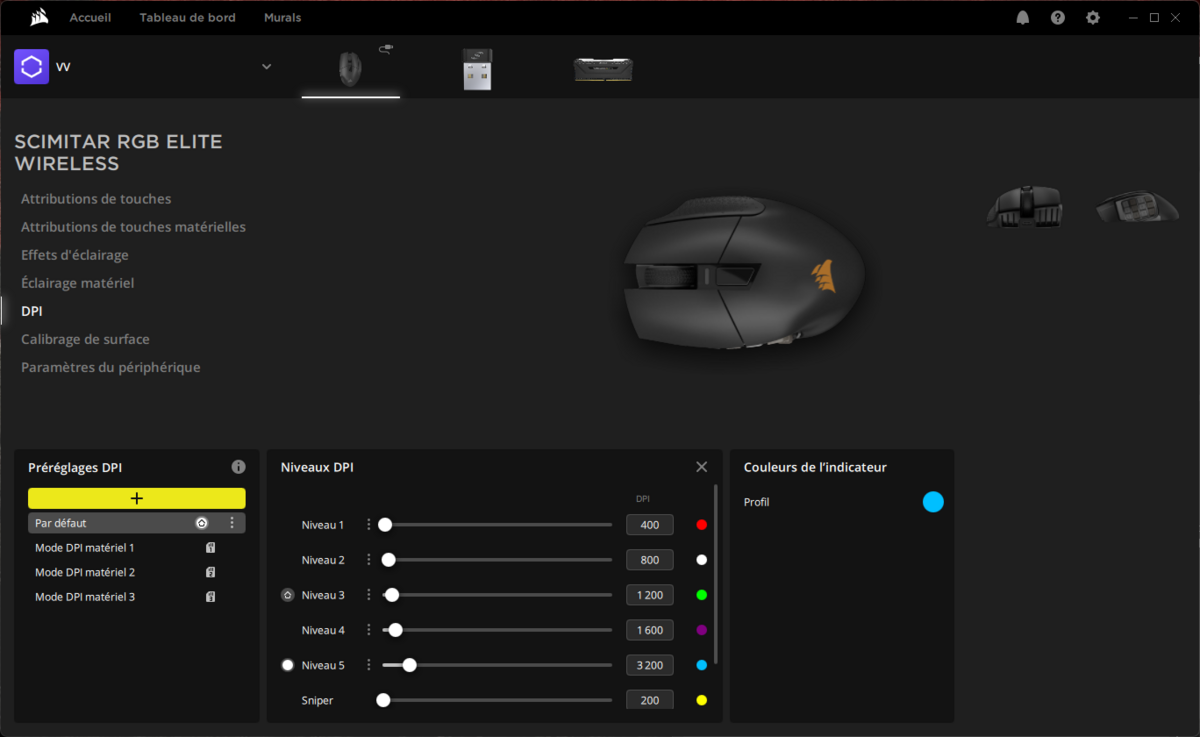This screenshot has width=1200, height=737.
Task: Open the Profil indicator cyan color swatch
Action: [x=933, y=502]
